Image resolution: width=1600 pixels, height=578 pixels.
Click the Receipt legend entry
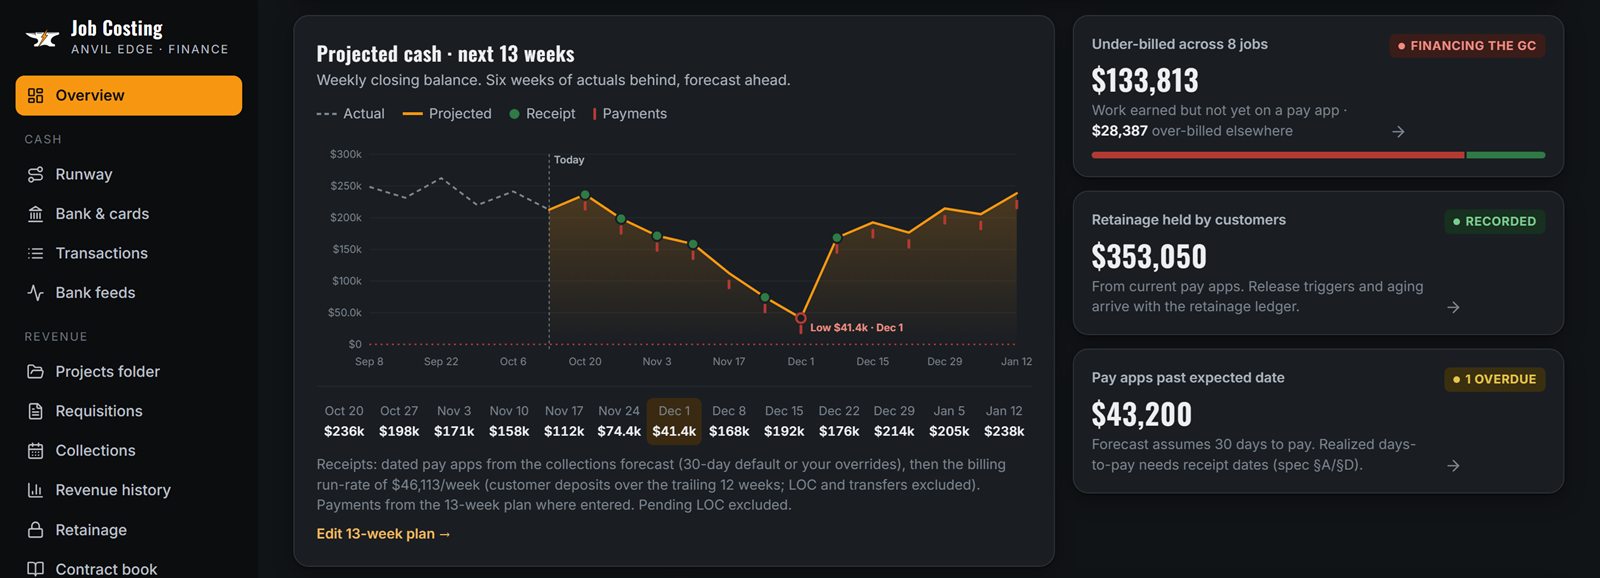pyautogui.click(x=542, y=114)
